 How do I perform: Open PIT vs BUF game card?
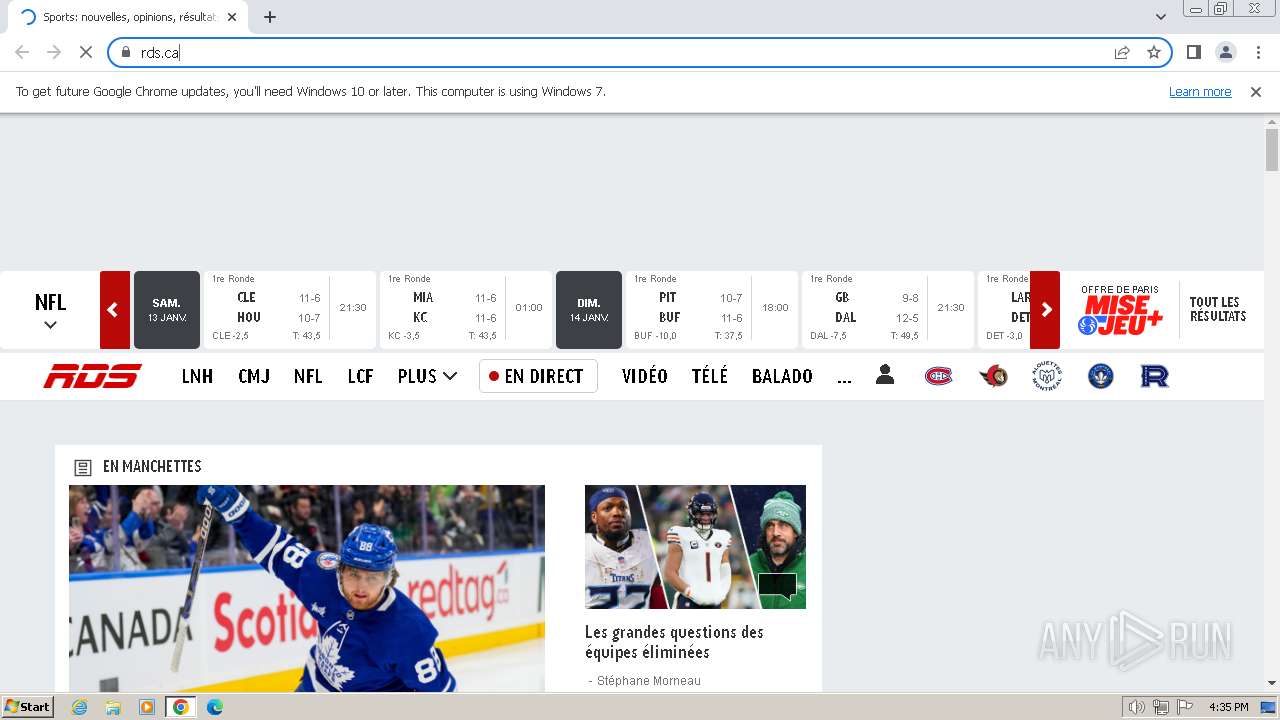712,310
